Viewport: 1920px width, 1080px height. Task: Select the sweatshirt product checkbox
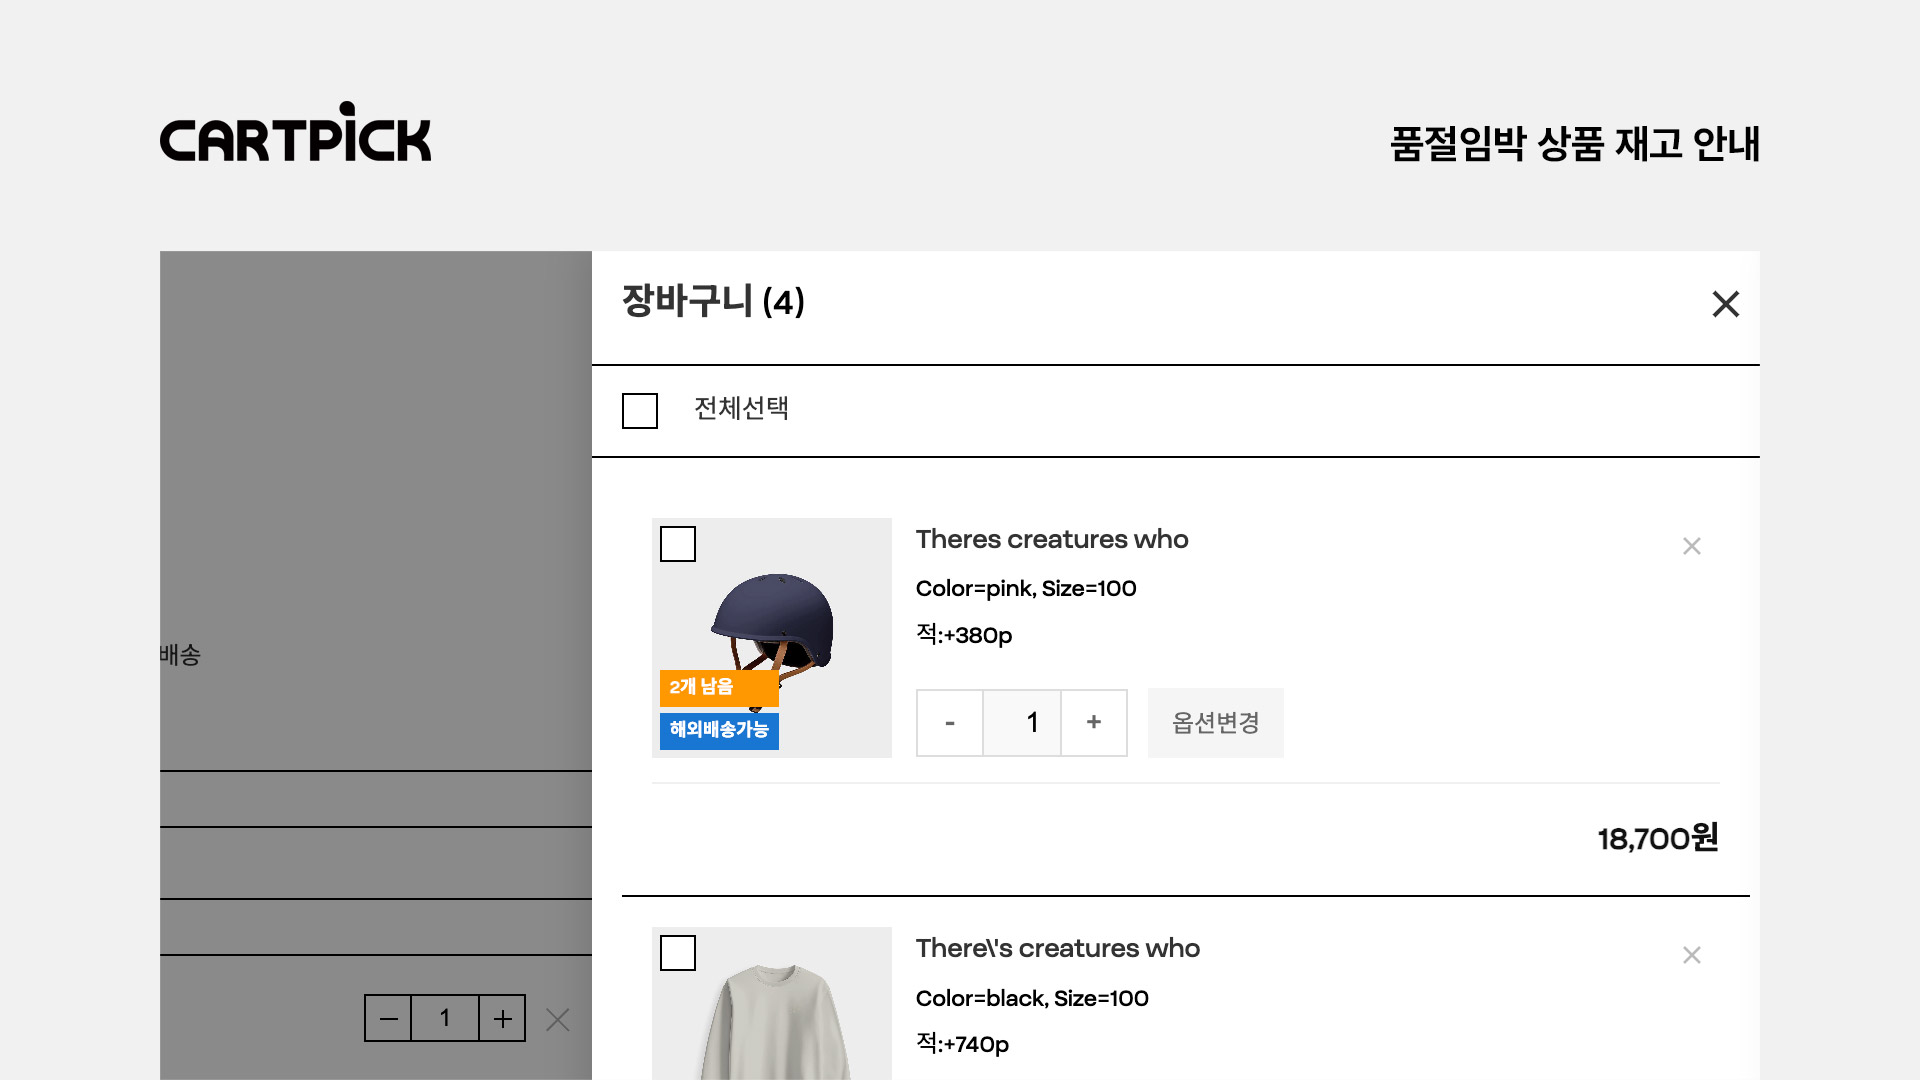[x=678, y=953]
